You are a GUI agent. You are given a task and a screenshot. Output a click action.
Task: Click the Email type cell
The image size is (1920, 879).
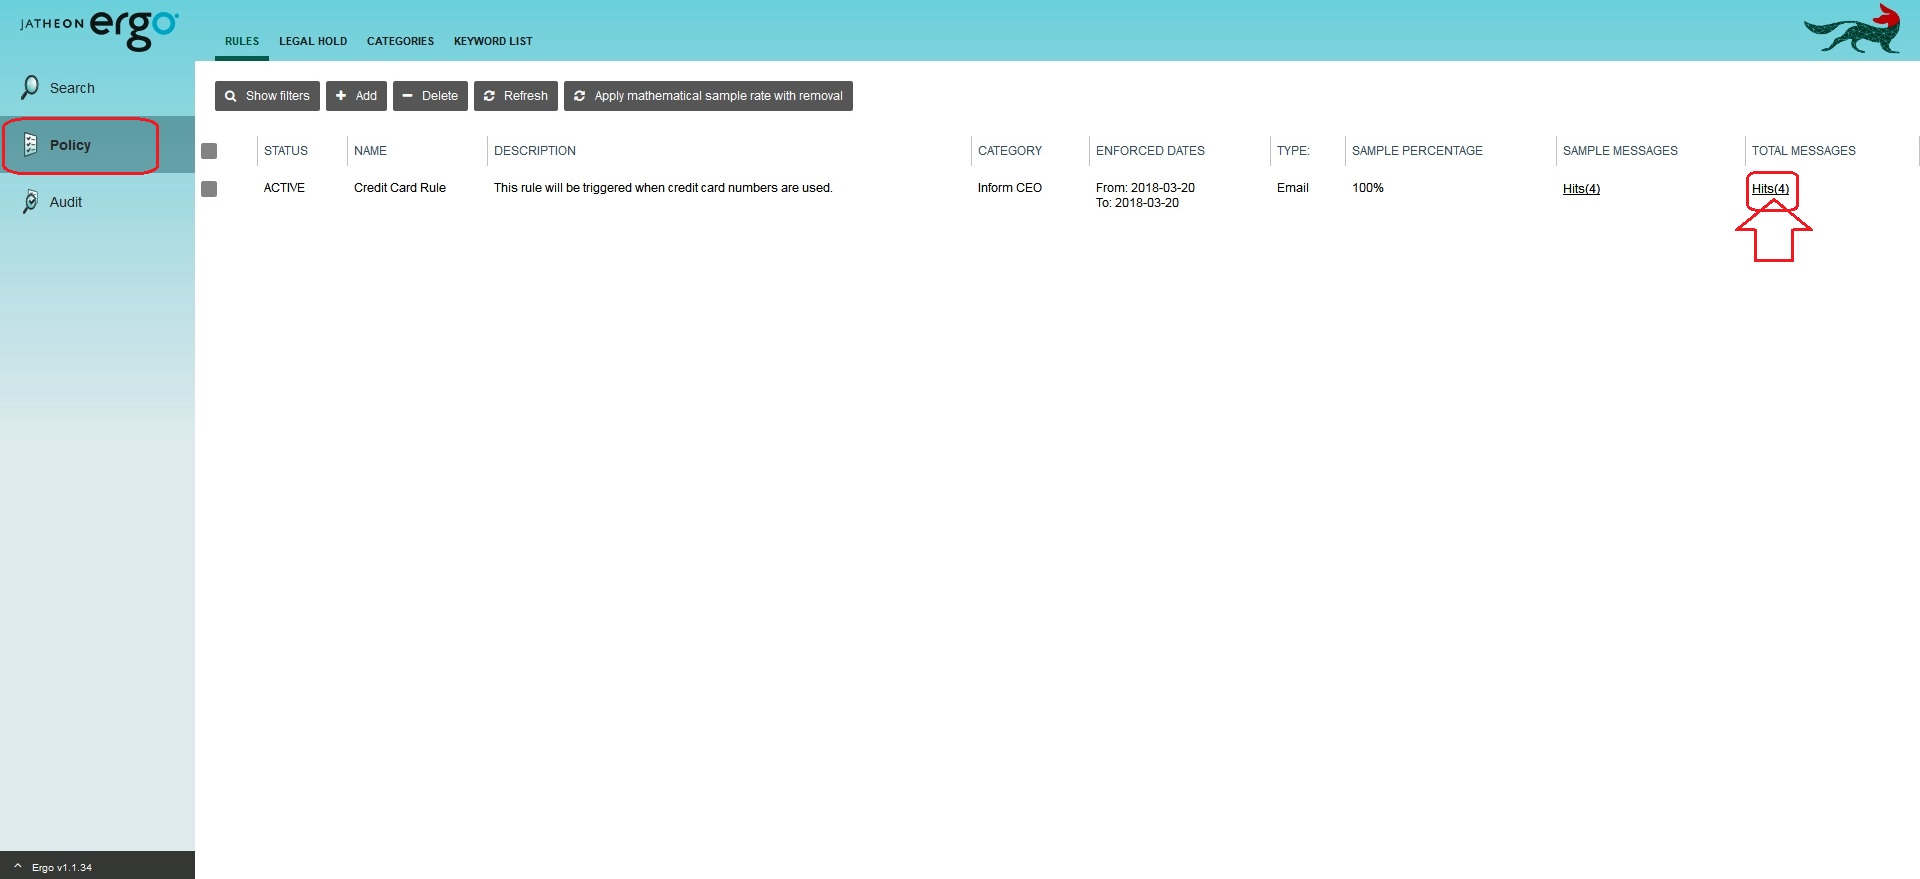click(x=1293, y=188)
